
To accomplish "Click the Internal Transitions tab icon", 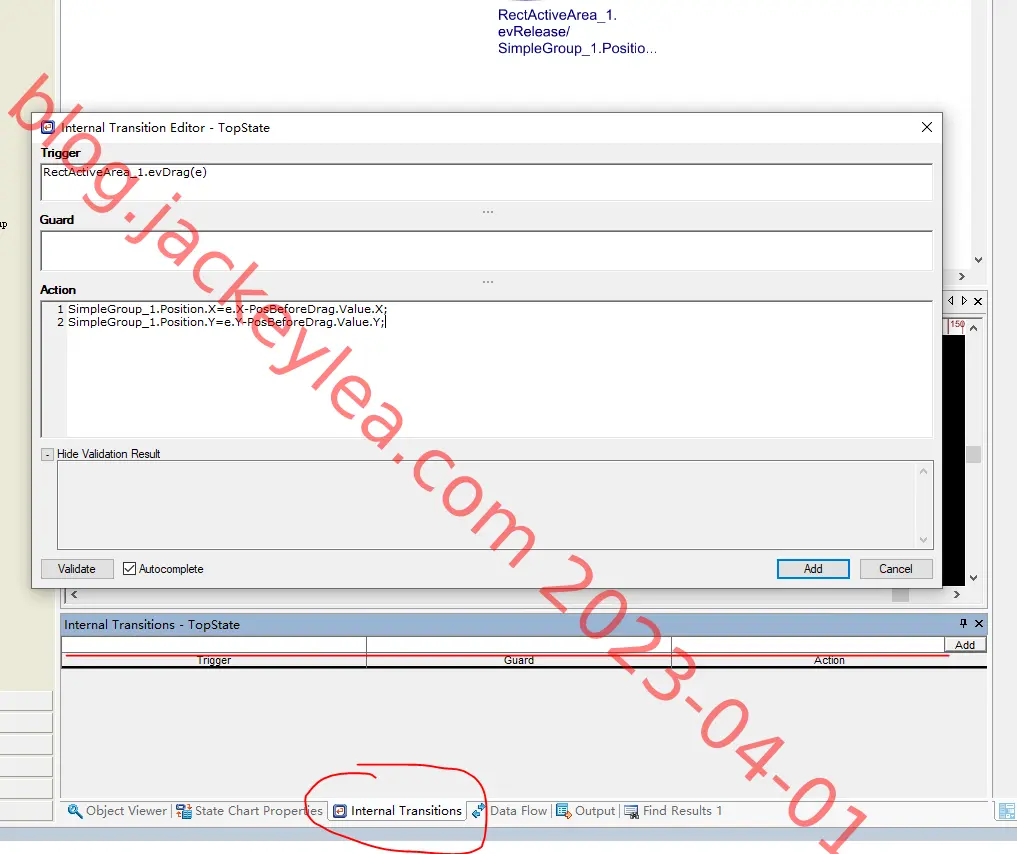I will point(340,811).
